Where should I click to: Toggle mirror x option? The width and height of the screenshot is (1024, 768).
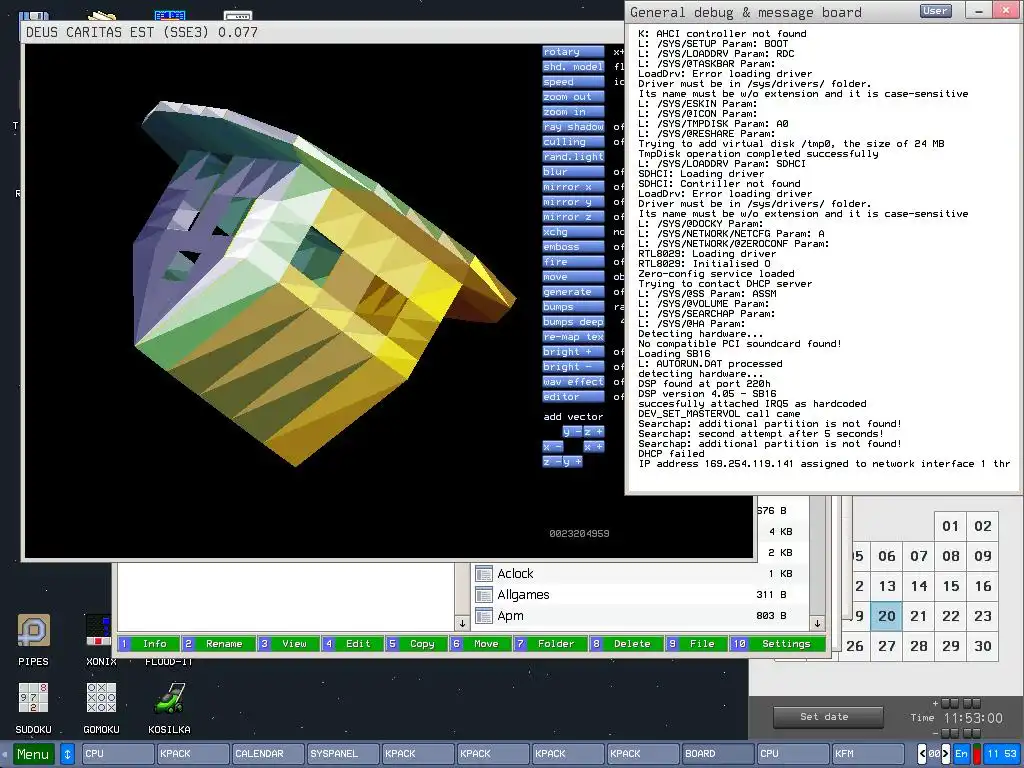point(573,187)
